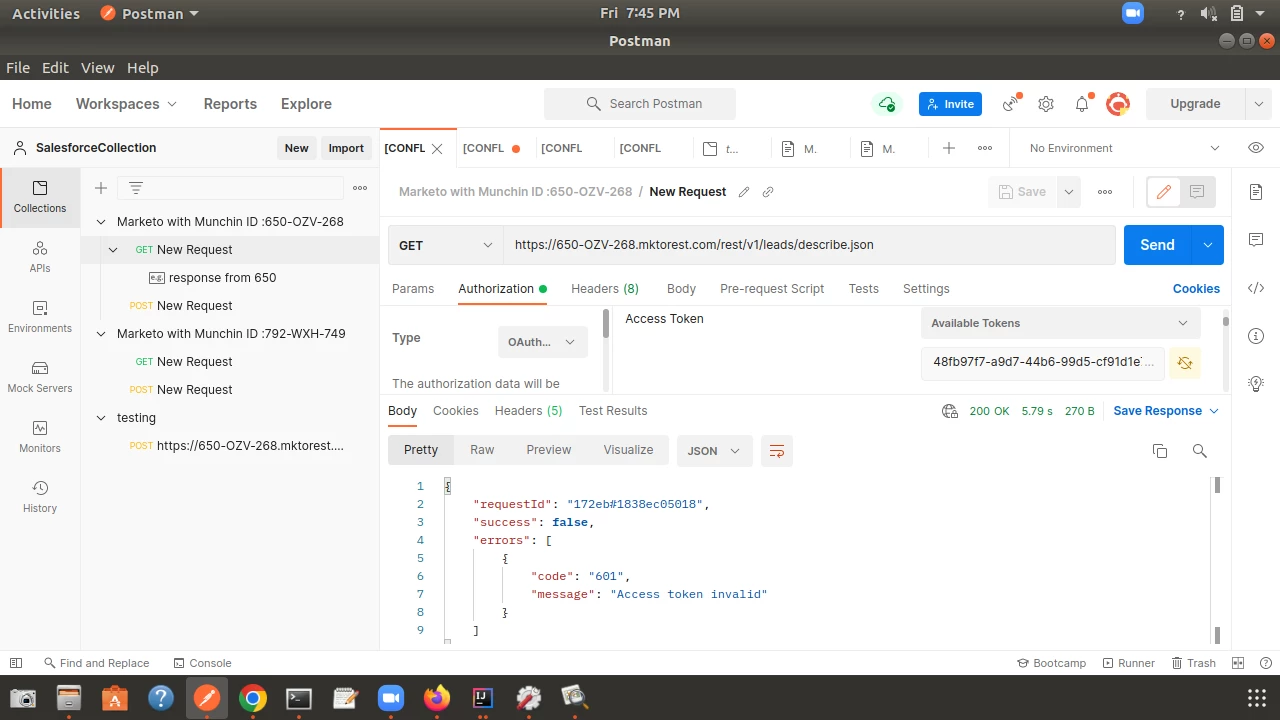The image size is (1280, 720).
Task: Open the Monitors sidebar panel
Action: pos(40,437)
